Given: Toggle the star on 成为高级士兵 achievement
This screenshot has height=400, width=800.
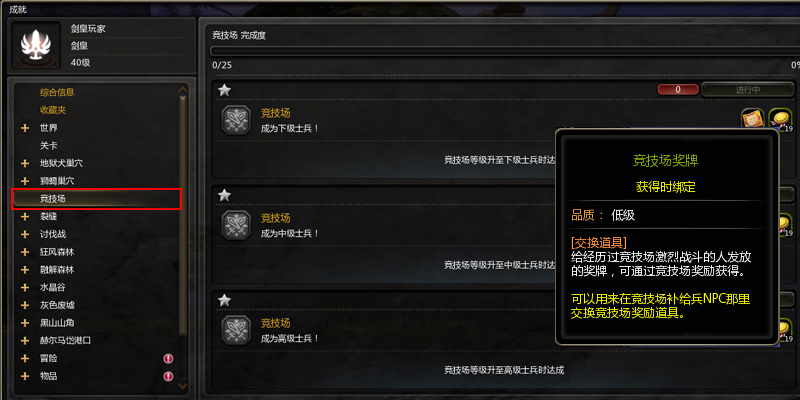Looking at the screenshot, I should pos(224,300).
